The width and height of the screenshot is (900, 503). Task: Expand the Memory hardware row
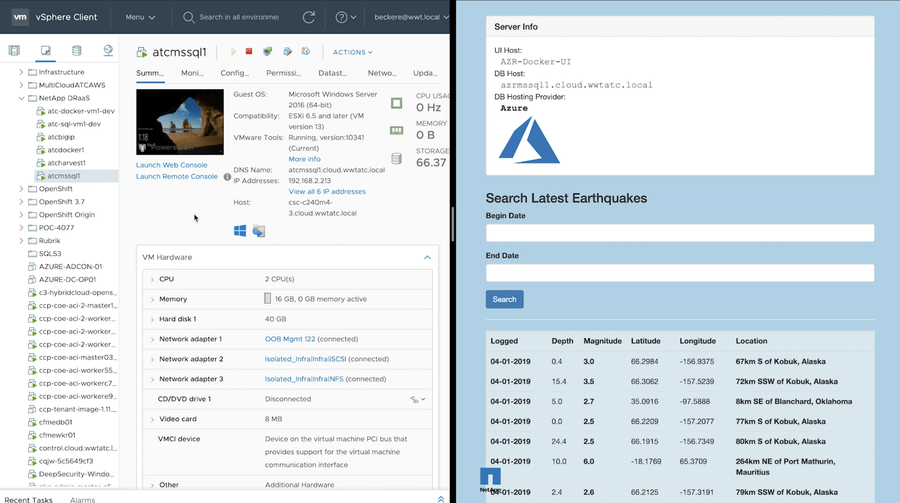tap(152, 299)
